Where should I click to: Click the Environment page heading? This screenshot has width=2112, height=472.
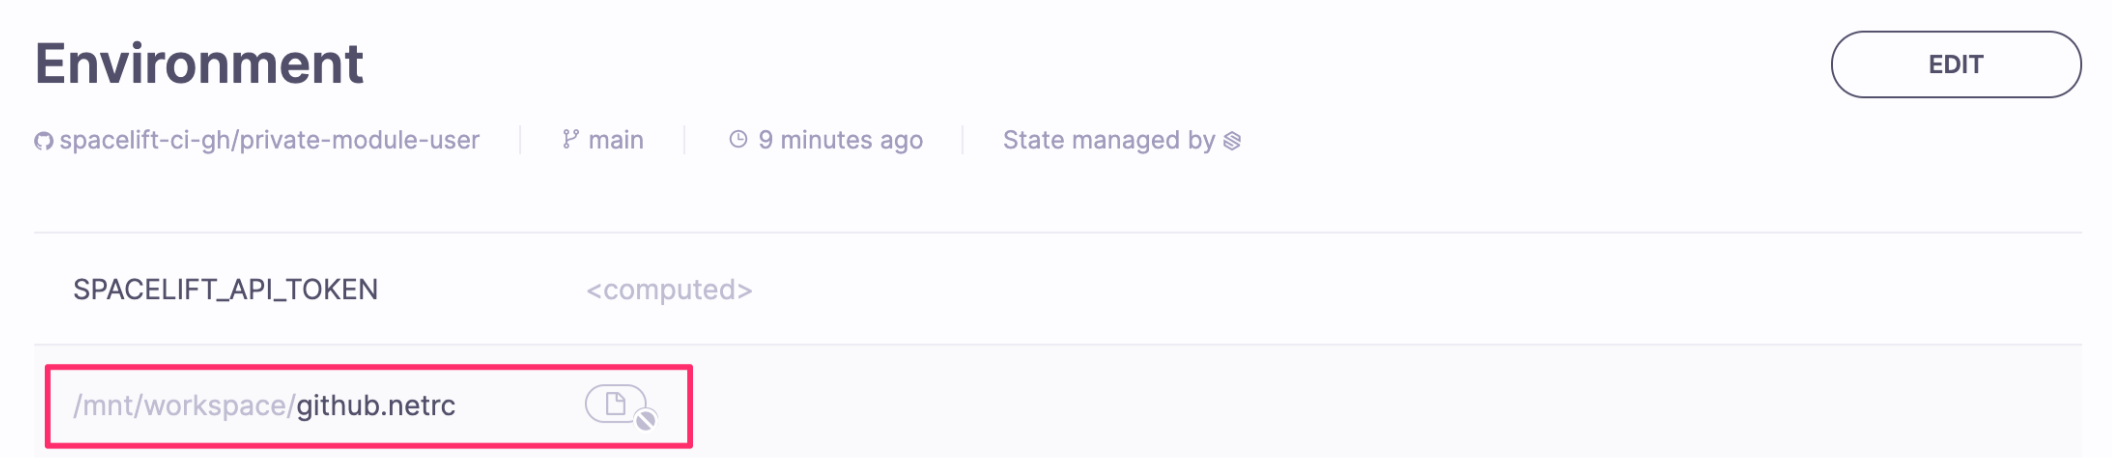[x=199, y=64]
